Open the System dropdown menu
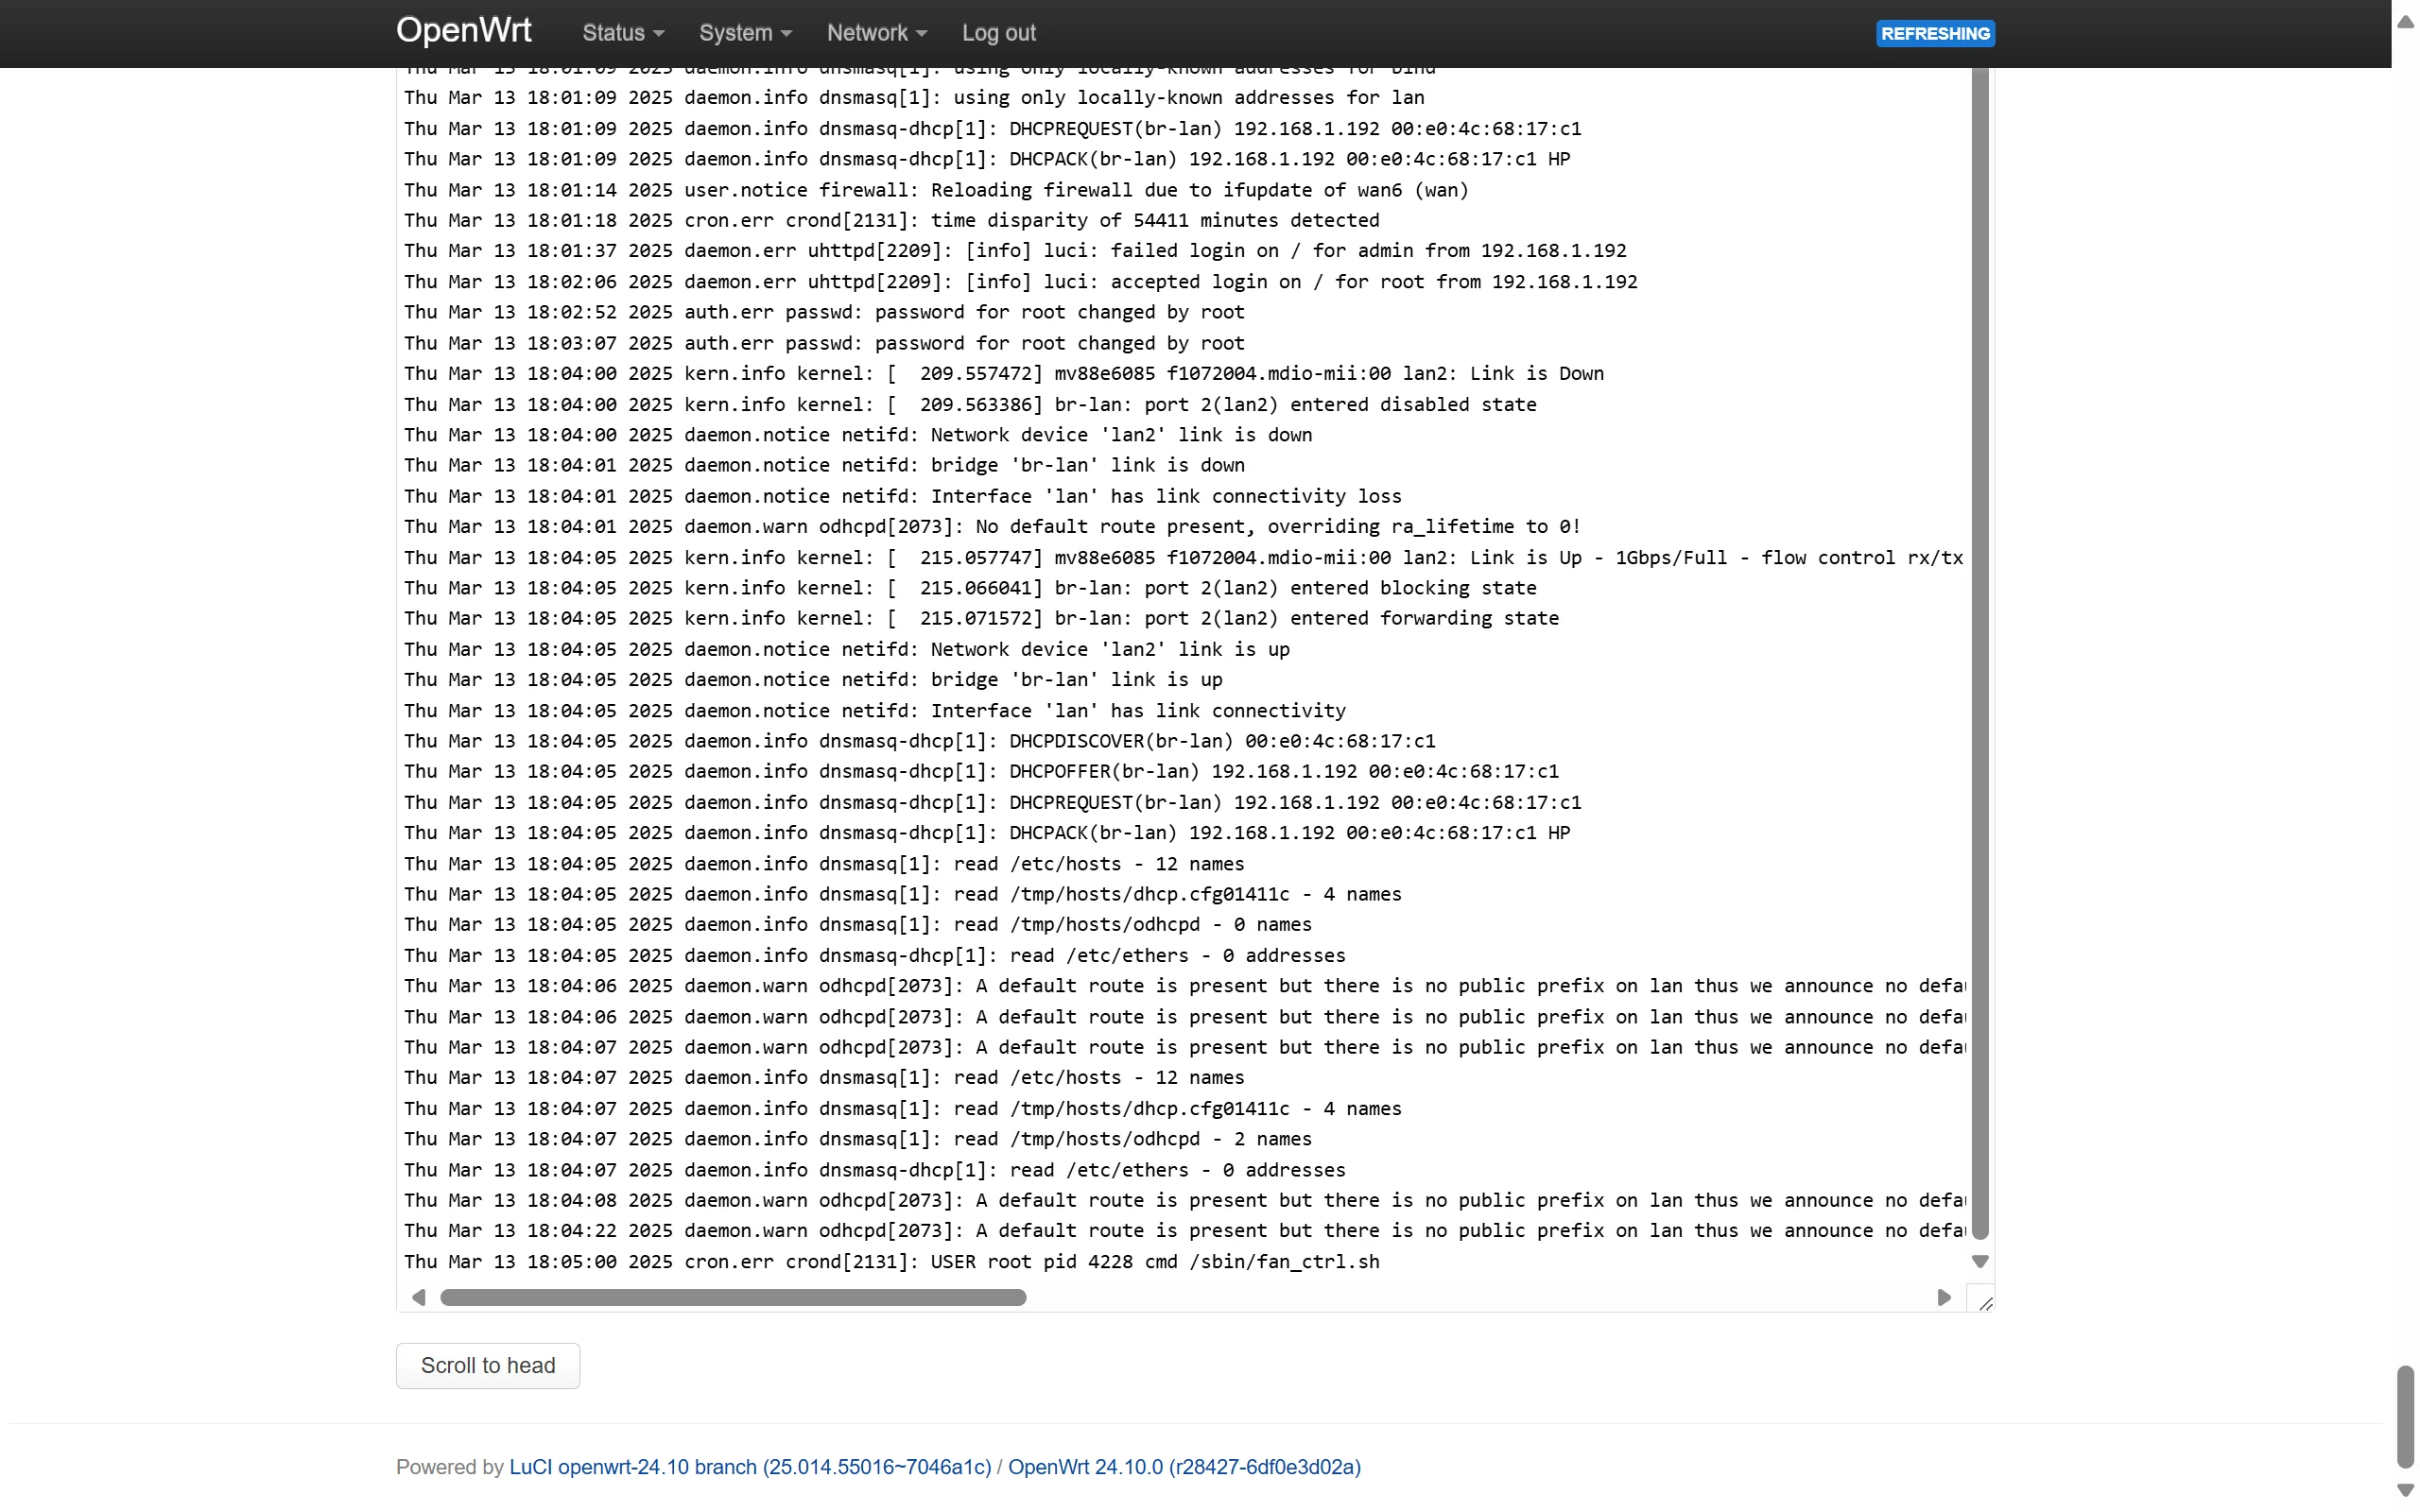 pyautogui.click(x=745, y=33)
